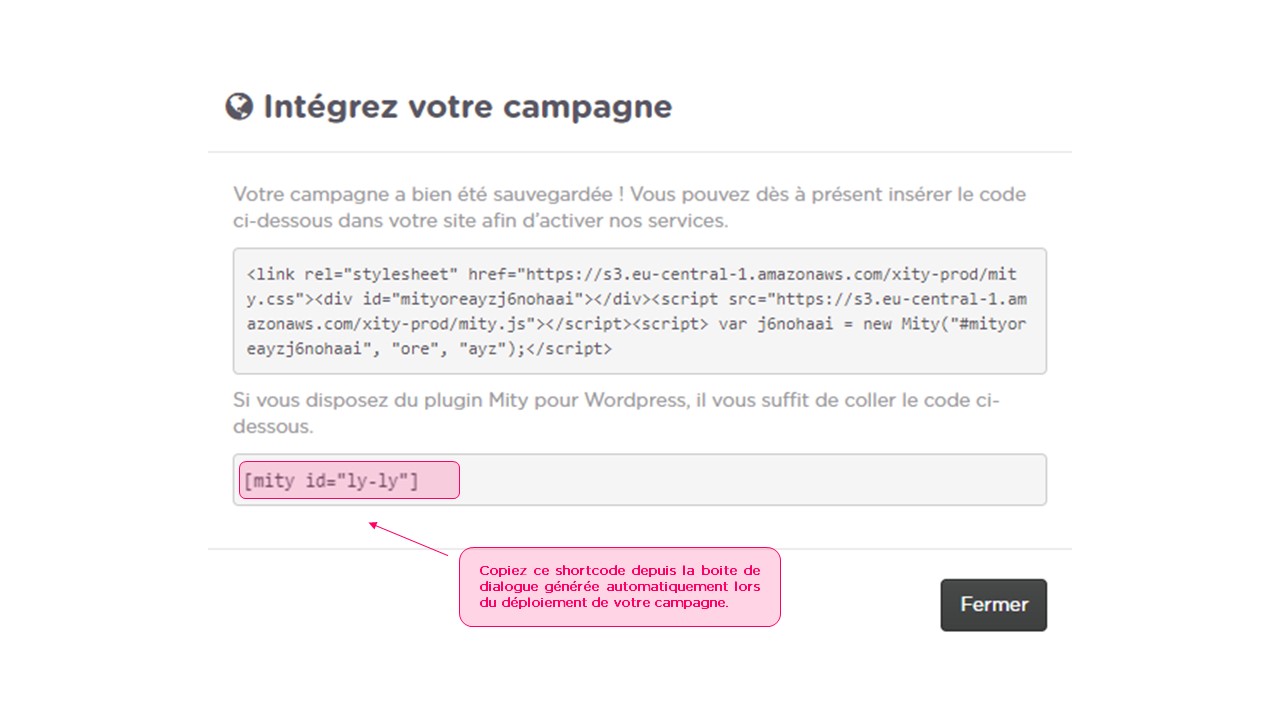This screenshot has width=1280, height=720.
Task: Click the "Votre campagne a bien été sauvegardée" sentence
Action: pos(428,194)
